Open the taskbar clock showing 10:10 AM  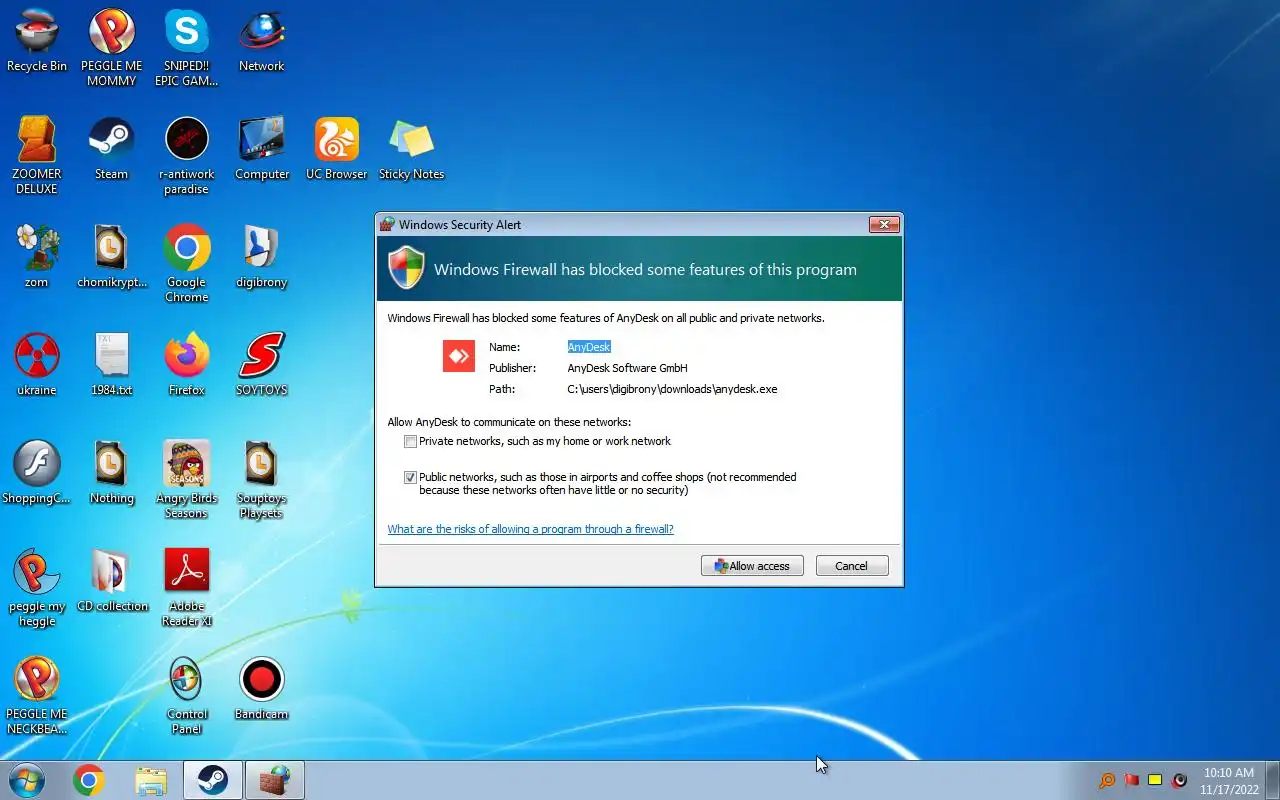point(1229,781)
